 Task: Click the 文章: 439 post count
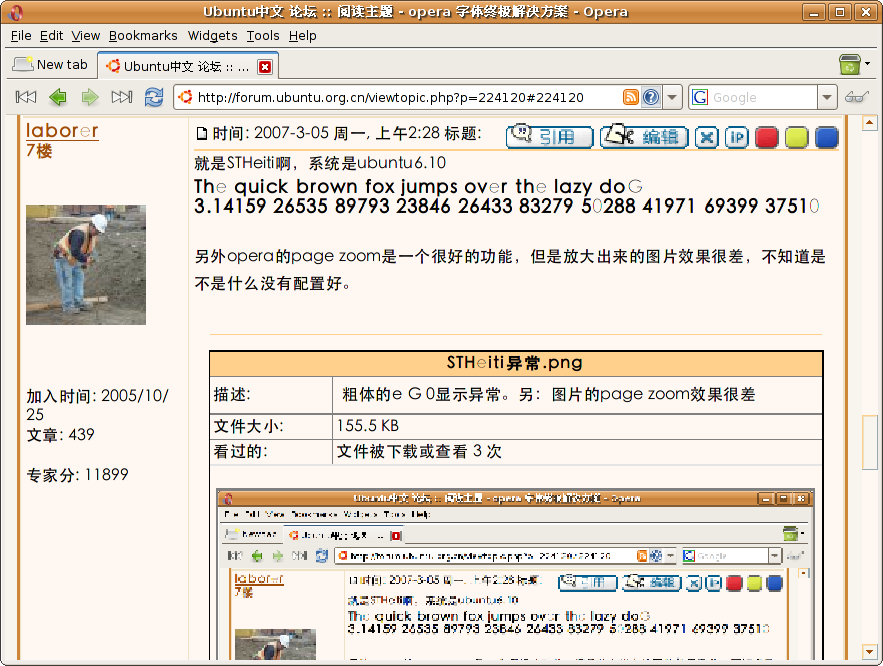[x=61, y=435]
